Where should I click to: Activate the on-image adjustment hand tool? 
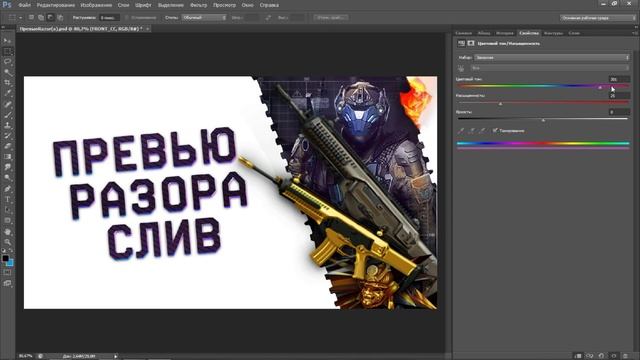tap(461, 68)
